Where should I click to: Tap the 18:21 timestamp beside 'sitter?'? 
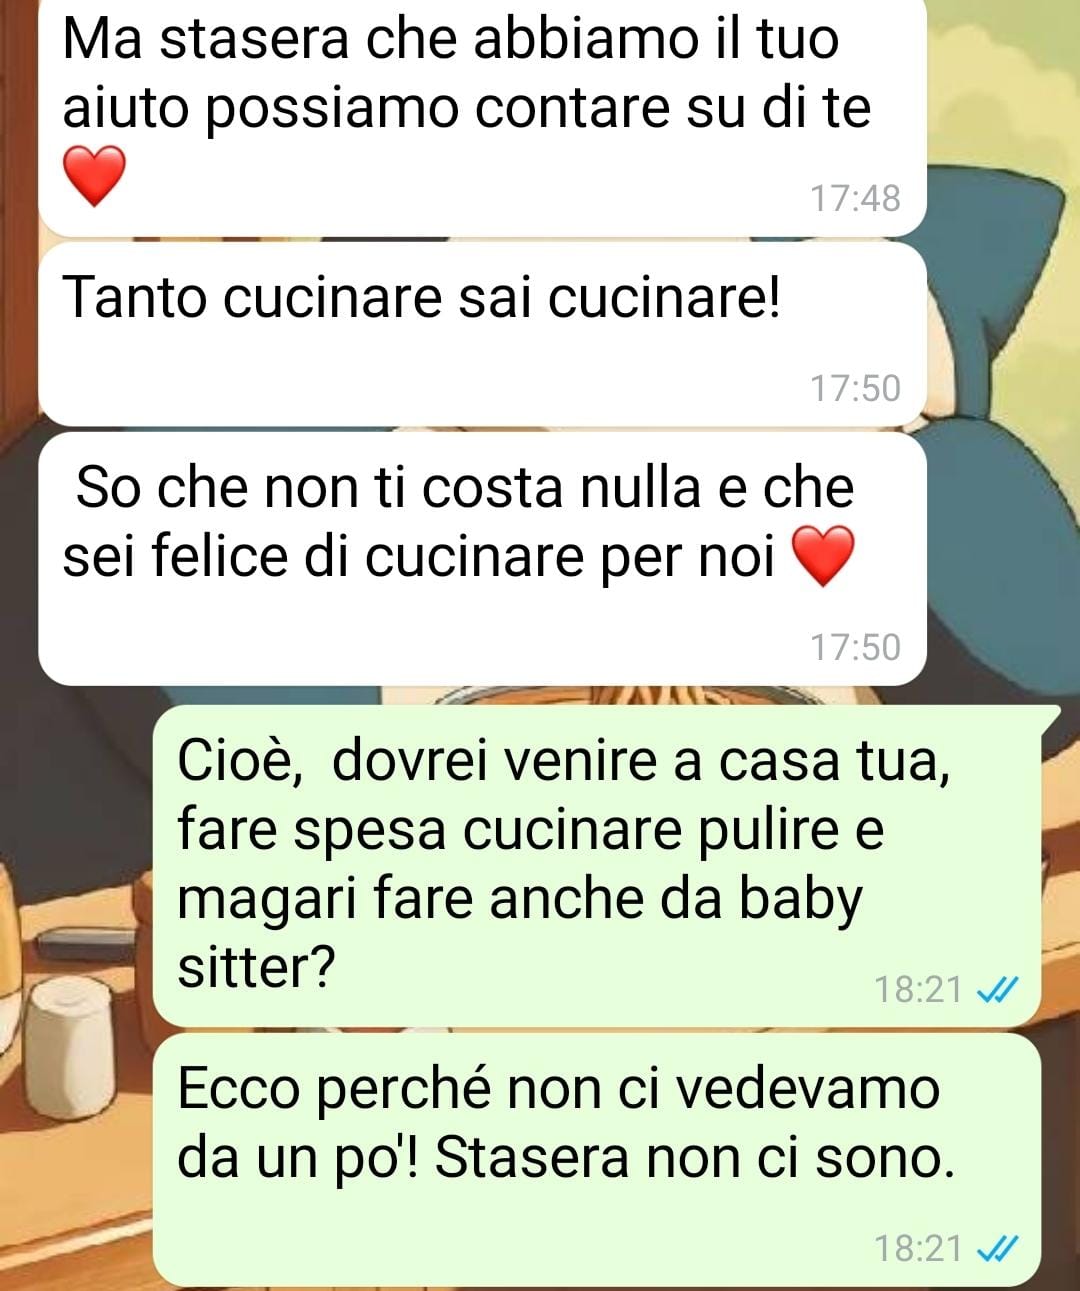coord(918,990)
